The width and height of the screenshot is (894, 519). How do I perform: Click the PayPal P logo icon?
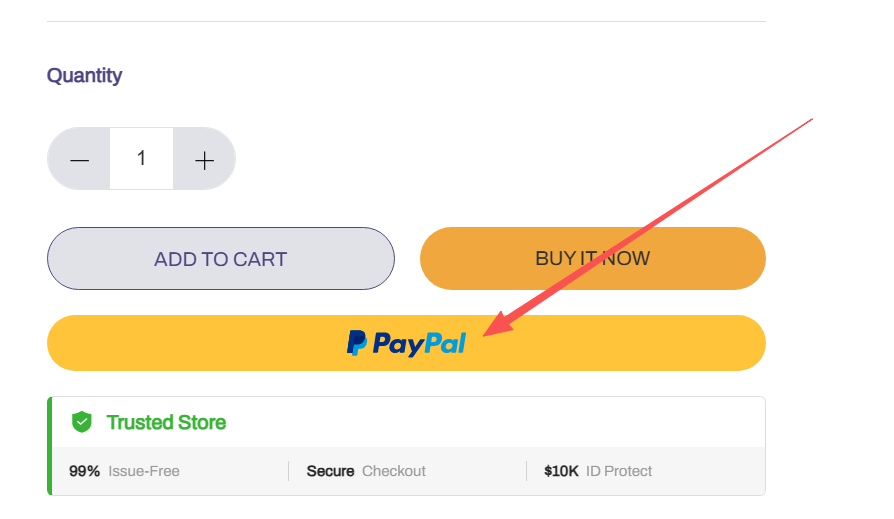point(357,343)
